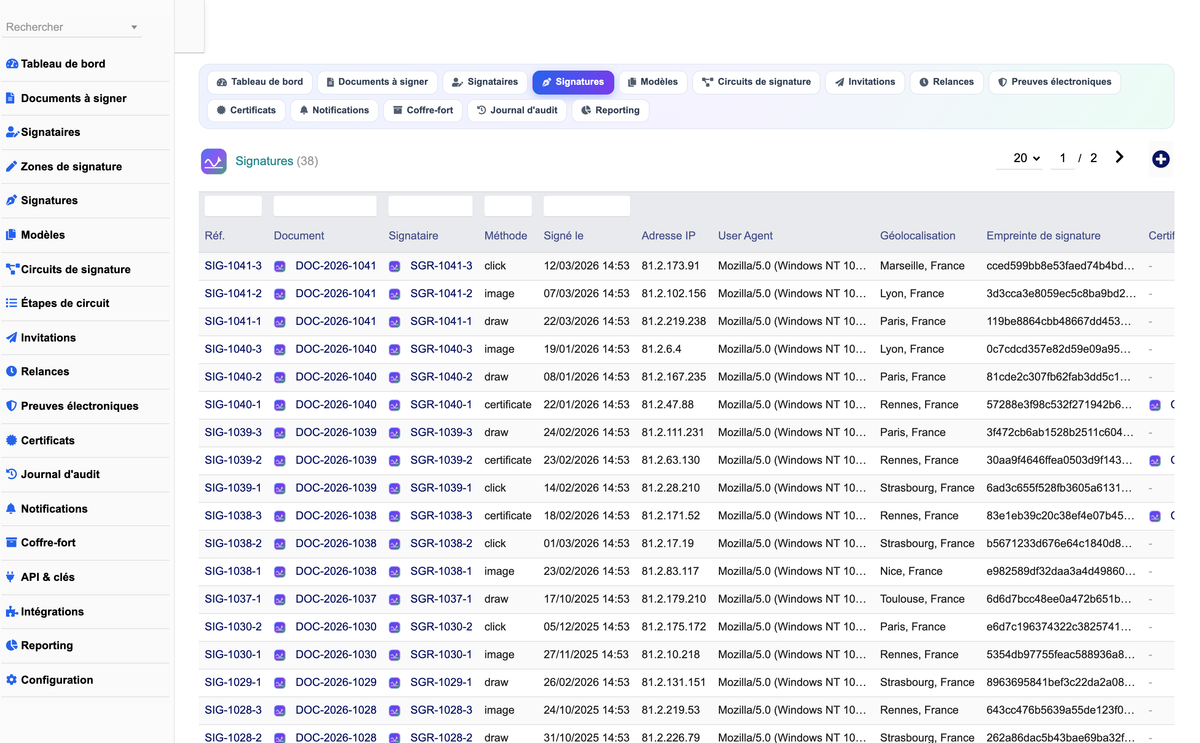Viewport: 1200px width, 743px height.
Task: Open signer SGR-1039-1 link
Action: click(x=441, y=488)
